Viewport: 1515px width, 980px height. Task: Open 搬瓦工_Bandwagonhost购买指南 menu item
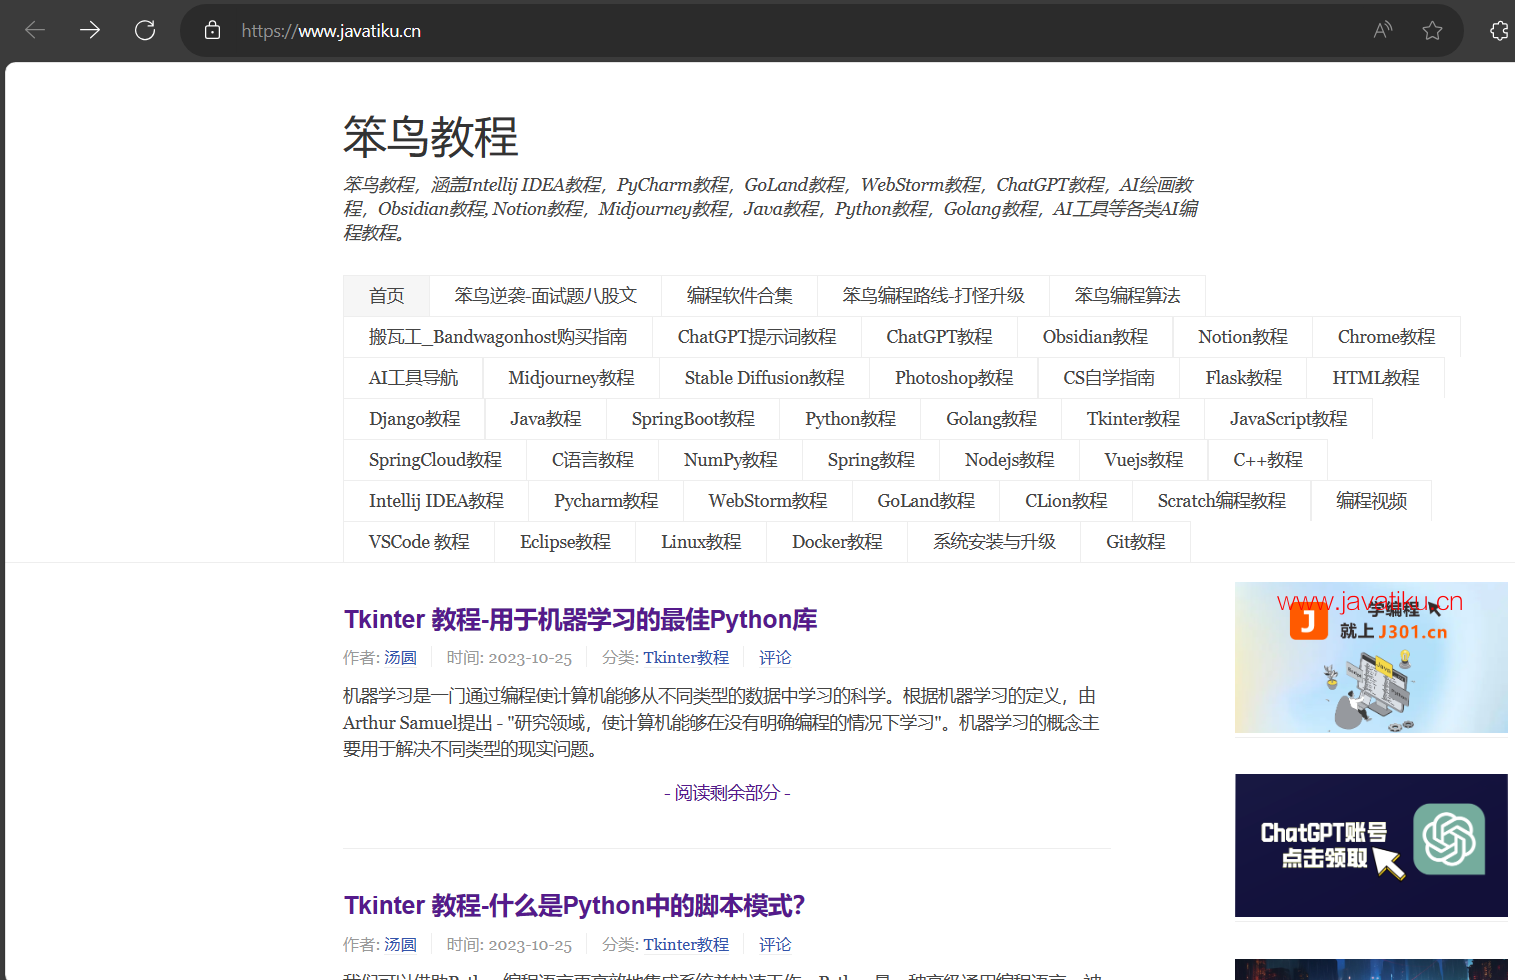coord(498,337)
